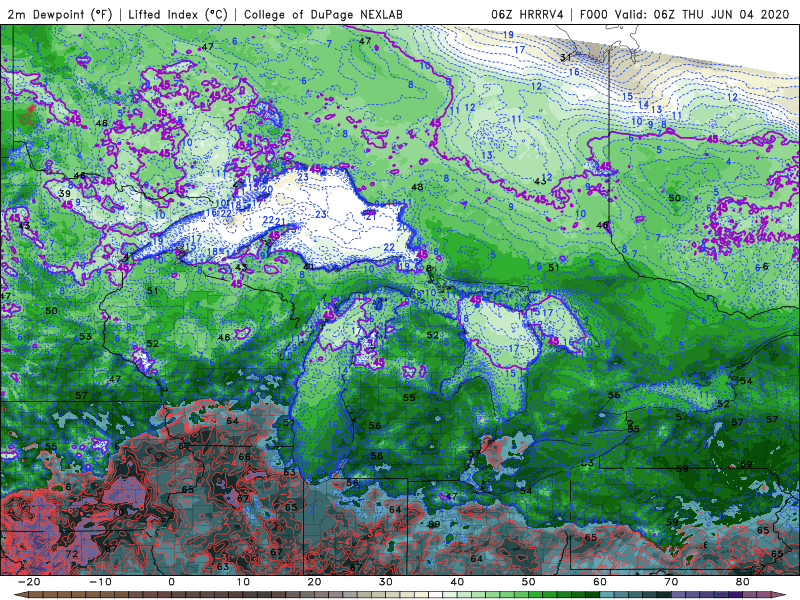Click the 40 label on the color scale
The image size is (800, 600).
coord(457,582)
